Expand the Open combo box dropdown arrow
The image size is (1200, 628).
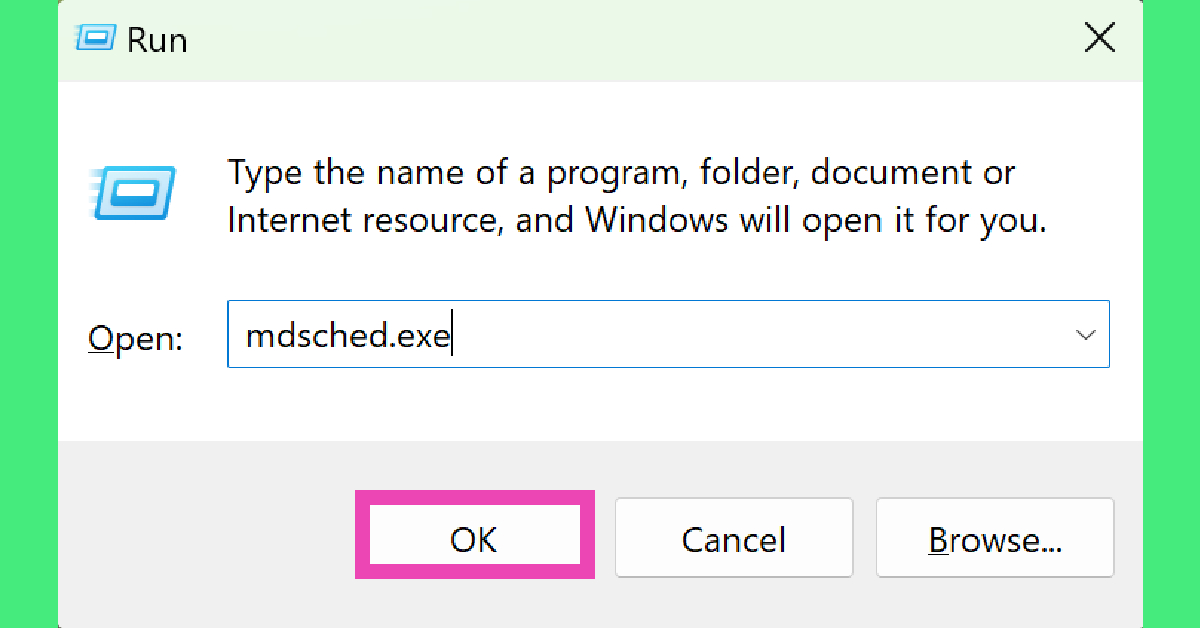coord(1085,335)
